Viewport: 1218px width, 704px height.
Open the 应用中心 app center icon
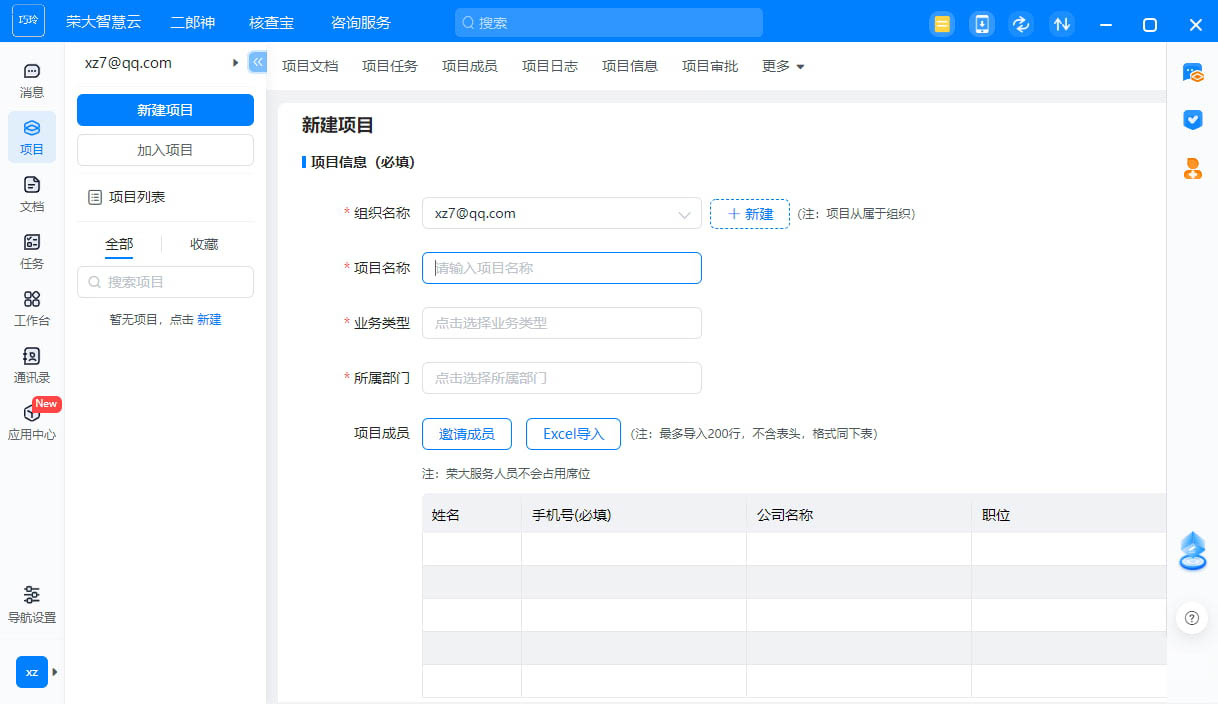[x=32, y=422]
